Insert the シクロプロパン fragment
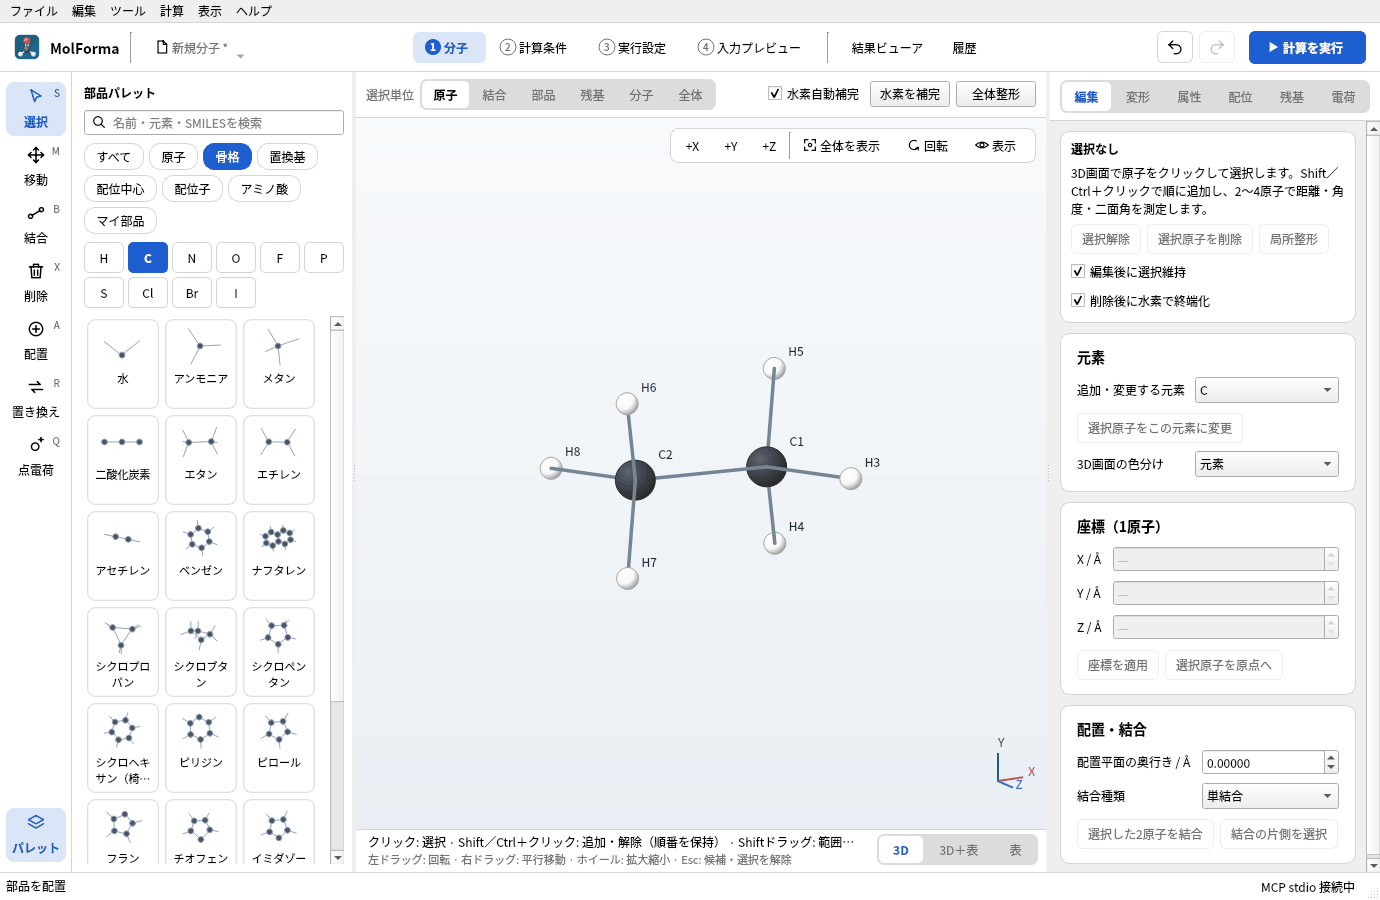The image size is (1380, 900). [x=123, y=651]
